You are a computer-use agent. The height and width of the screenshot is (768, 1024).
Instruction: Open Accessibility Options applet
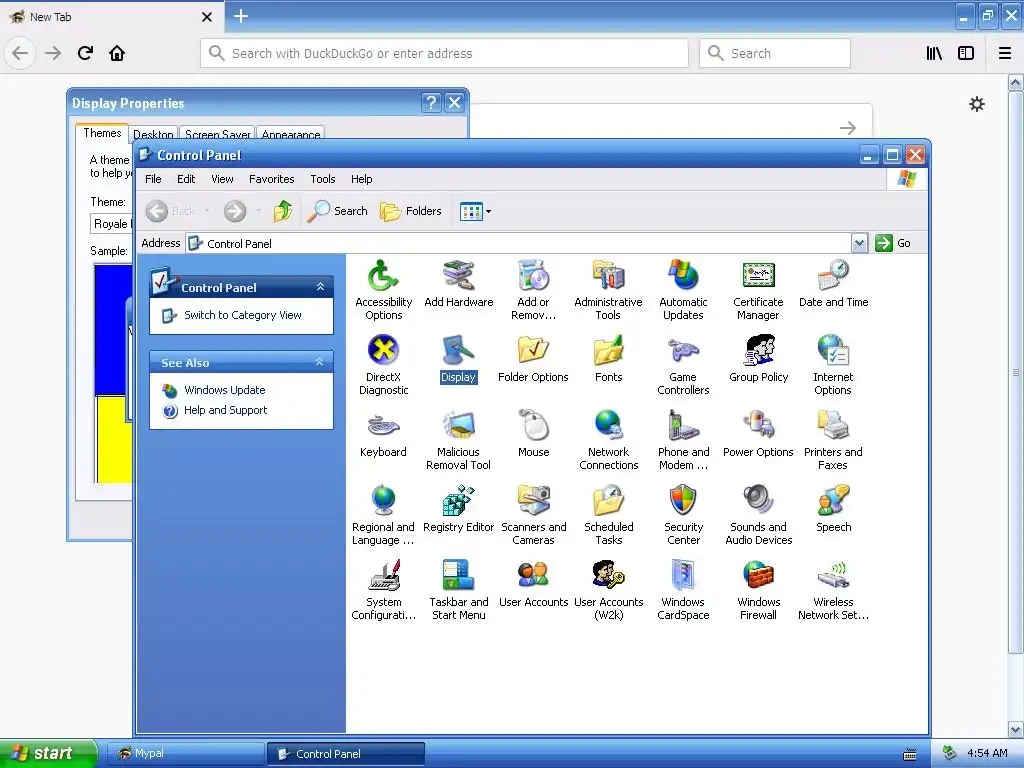(383, 290)
